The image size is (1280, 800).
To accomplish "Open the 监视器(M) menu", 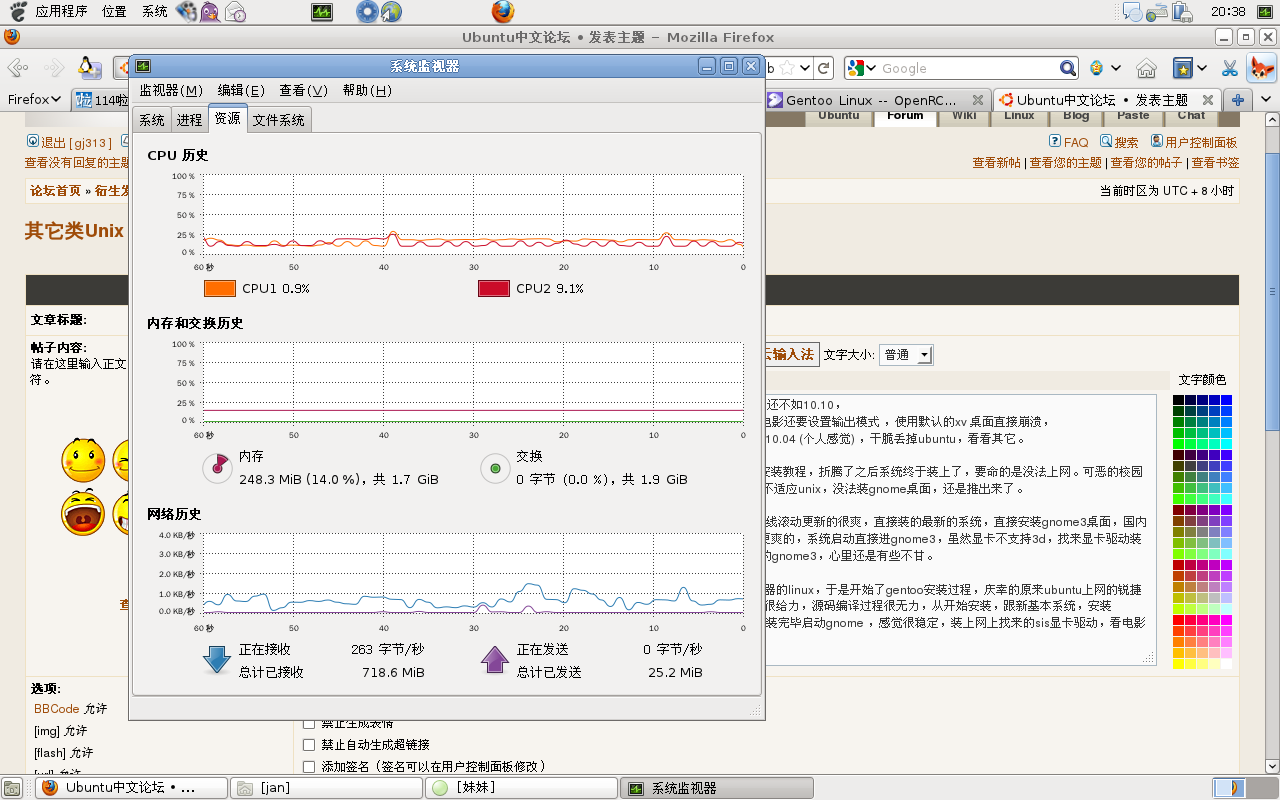I will pyautogui.click(x=170, y=90).
